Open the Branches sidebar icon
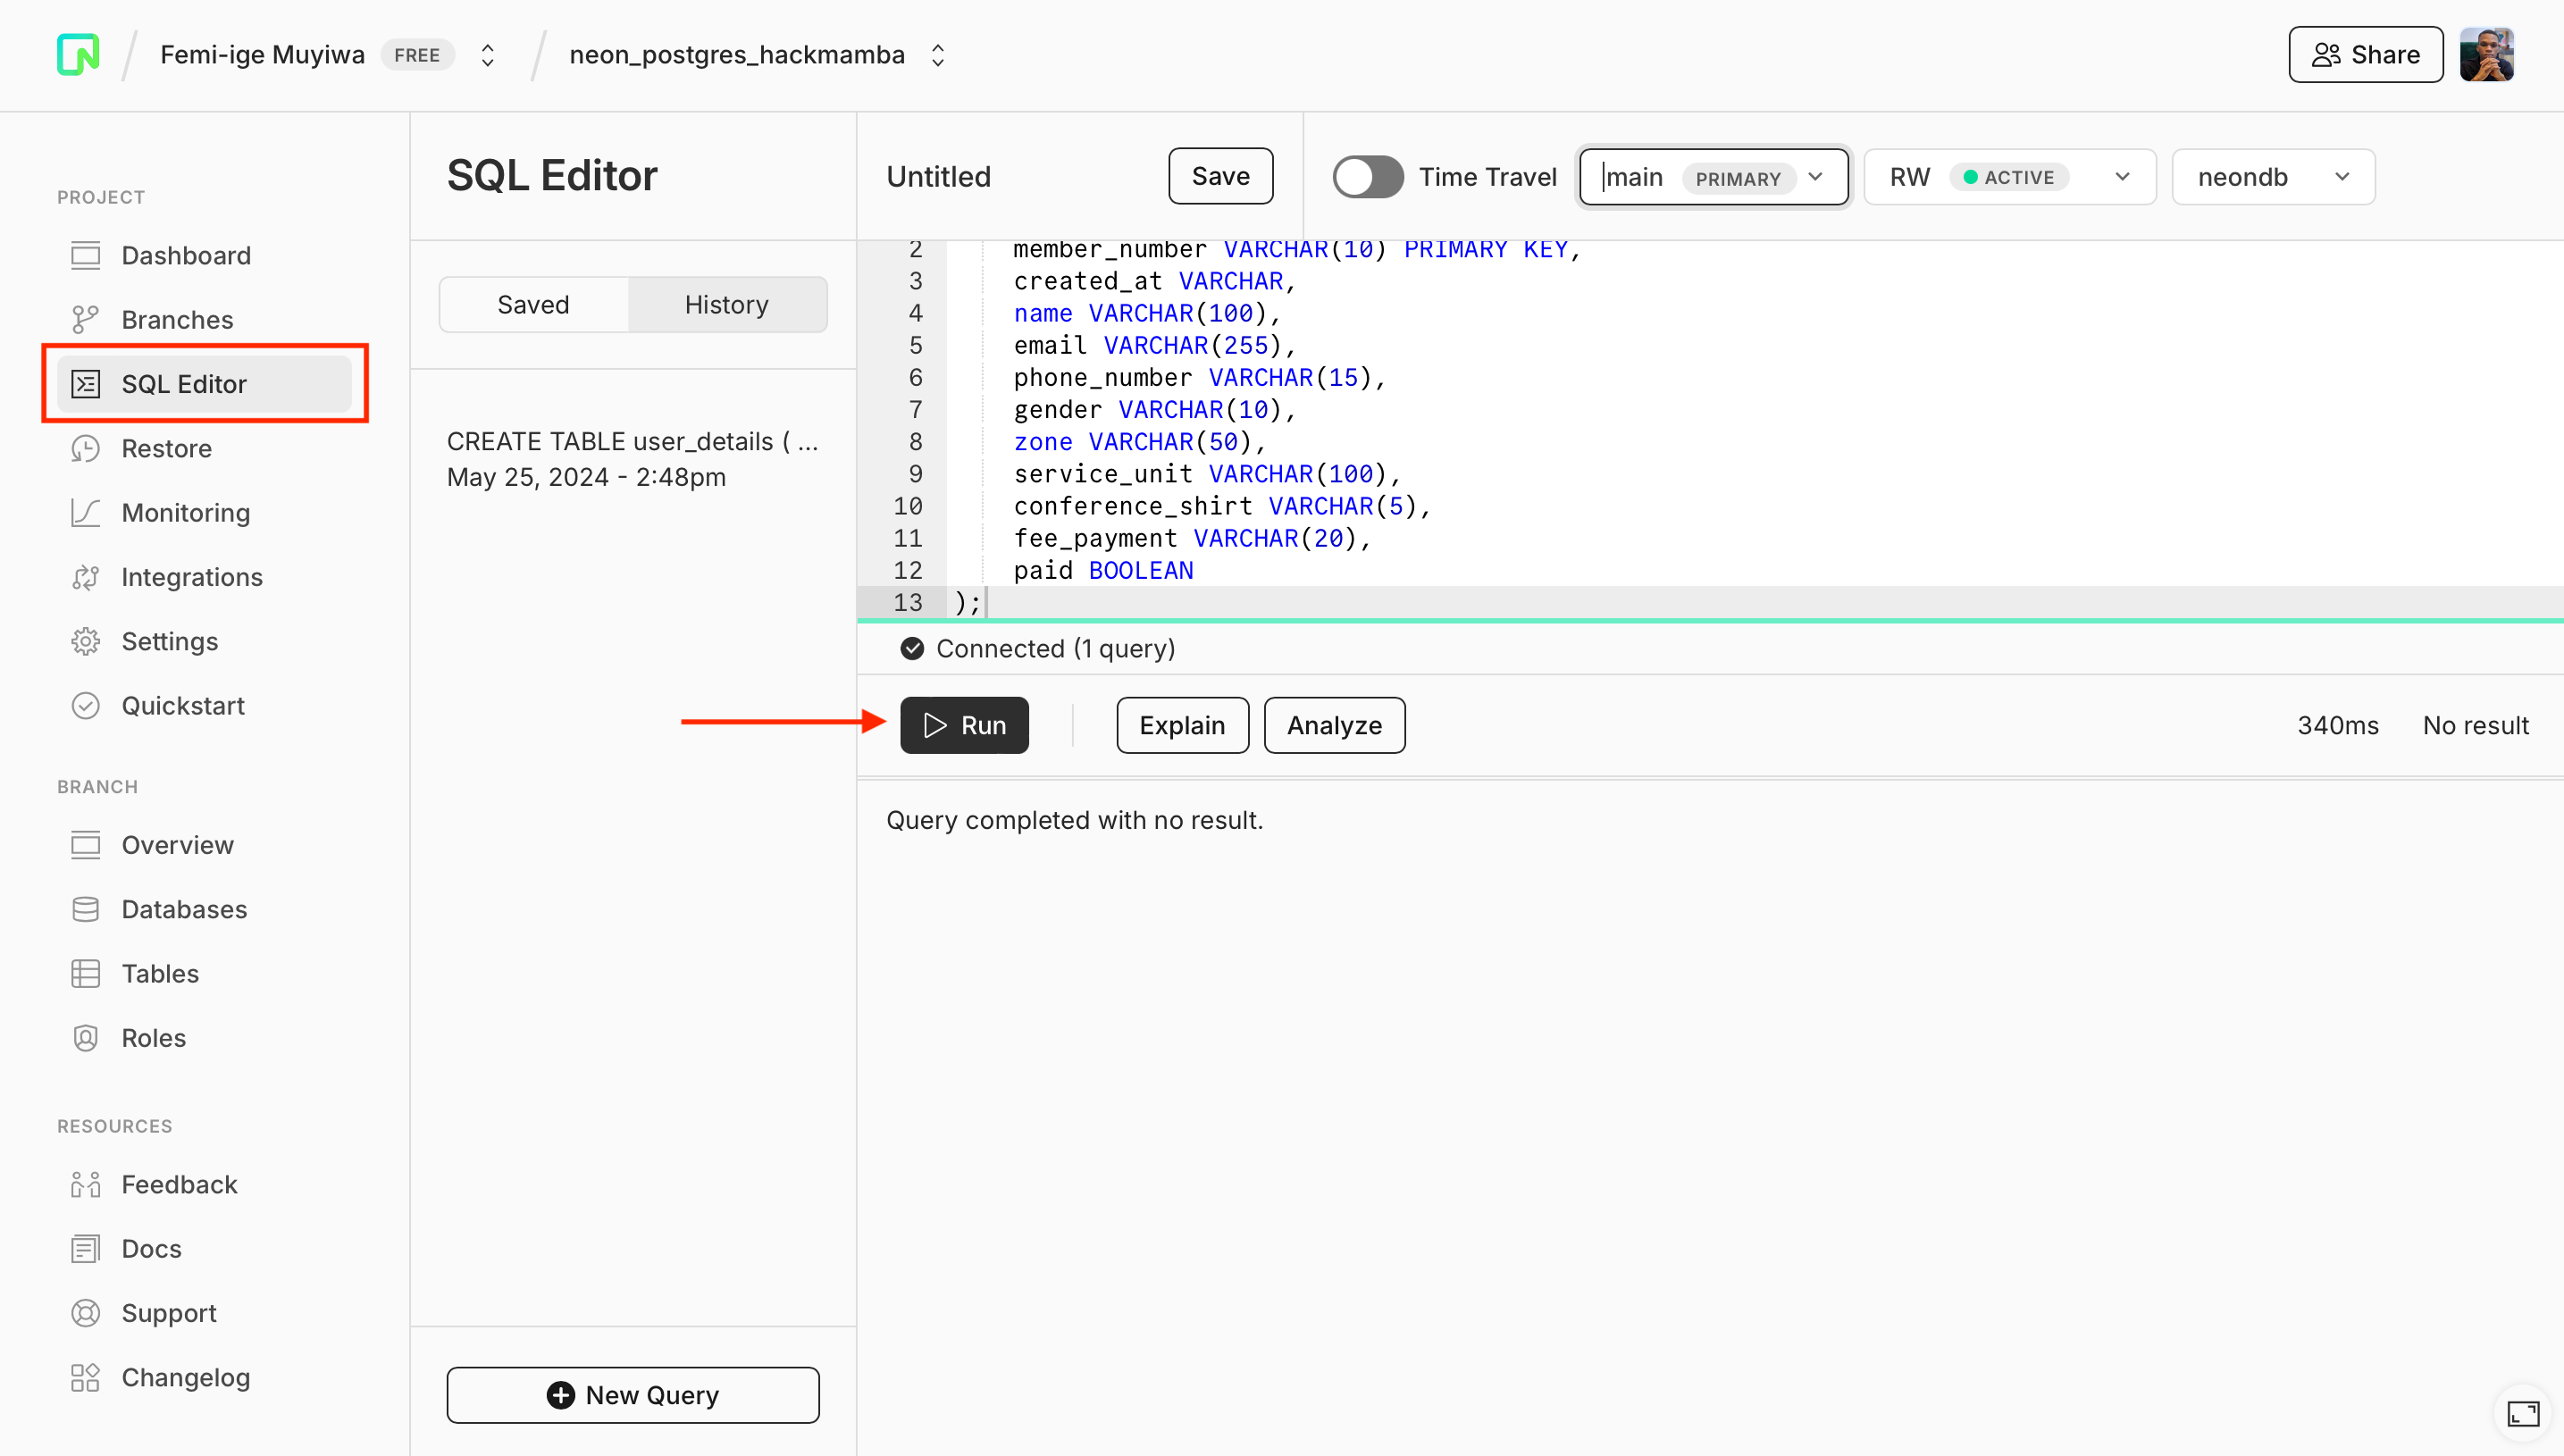Image resolution: width=2564 pixels, height=1456 pixels. coord(85,319)
